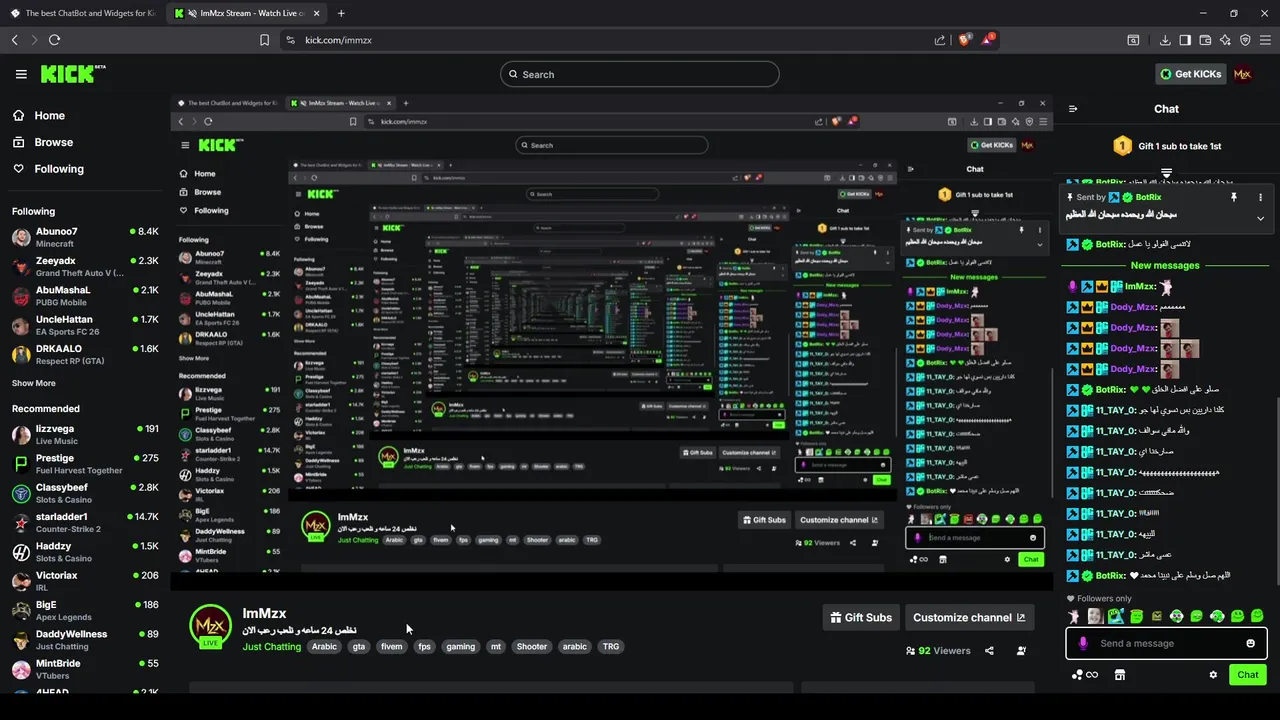Click the Arabic tag under the stream title
The height and width of the screenshot is (720, 1280).
pyautogui.click(x=324, y=647)
